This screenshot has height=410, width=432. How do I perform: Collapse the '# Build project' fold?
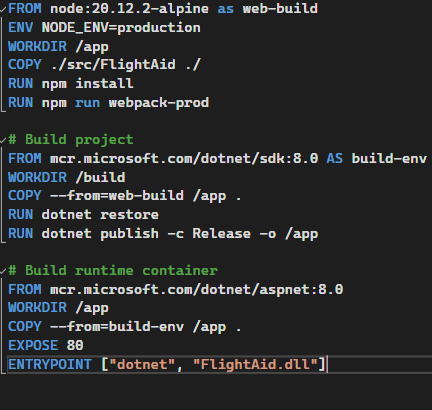click(3, 140)
